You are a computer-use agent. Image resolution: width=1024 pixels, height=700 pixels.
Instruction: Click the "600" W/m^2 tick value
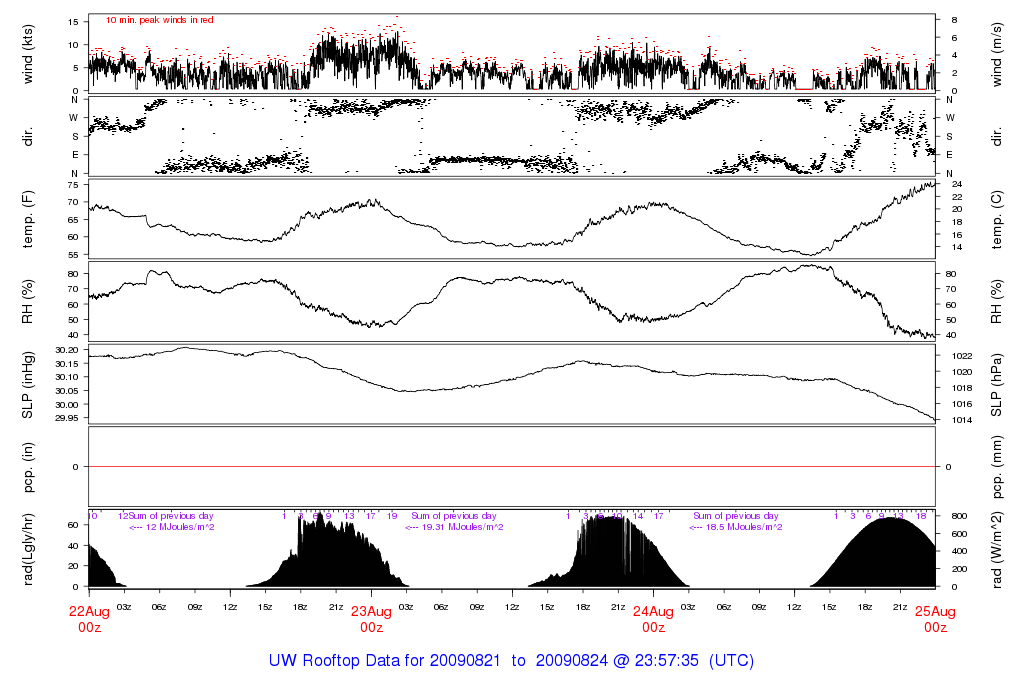[x=959, y=533]
